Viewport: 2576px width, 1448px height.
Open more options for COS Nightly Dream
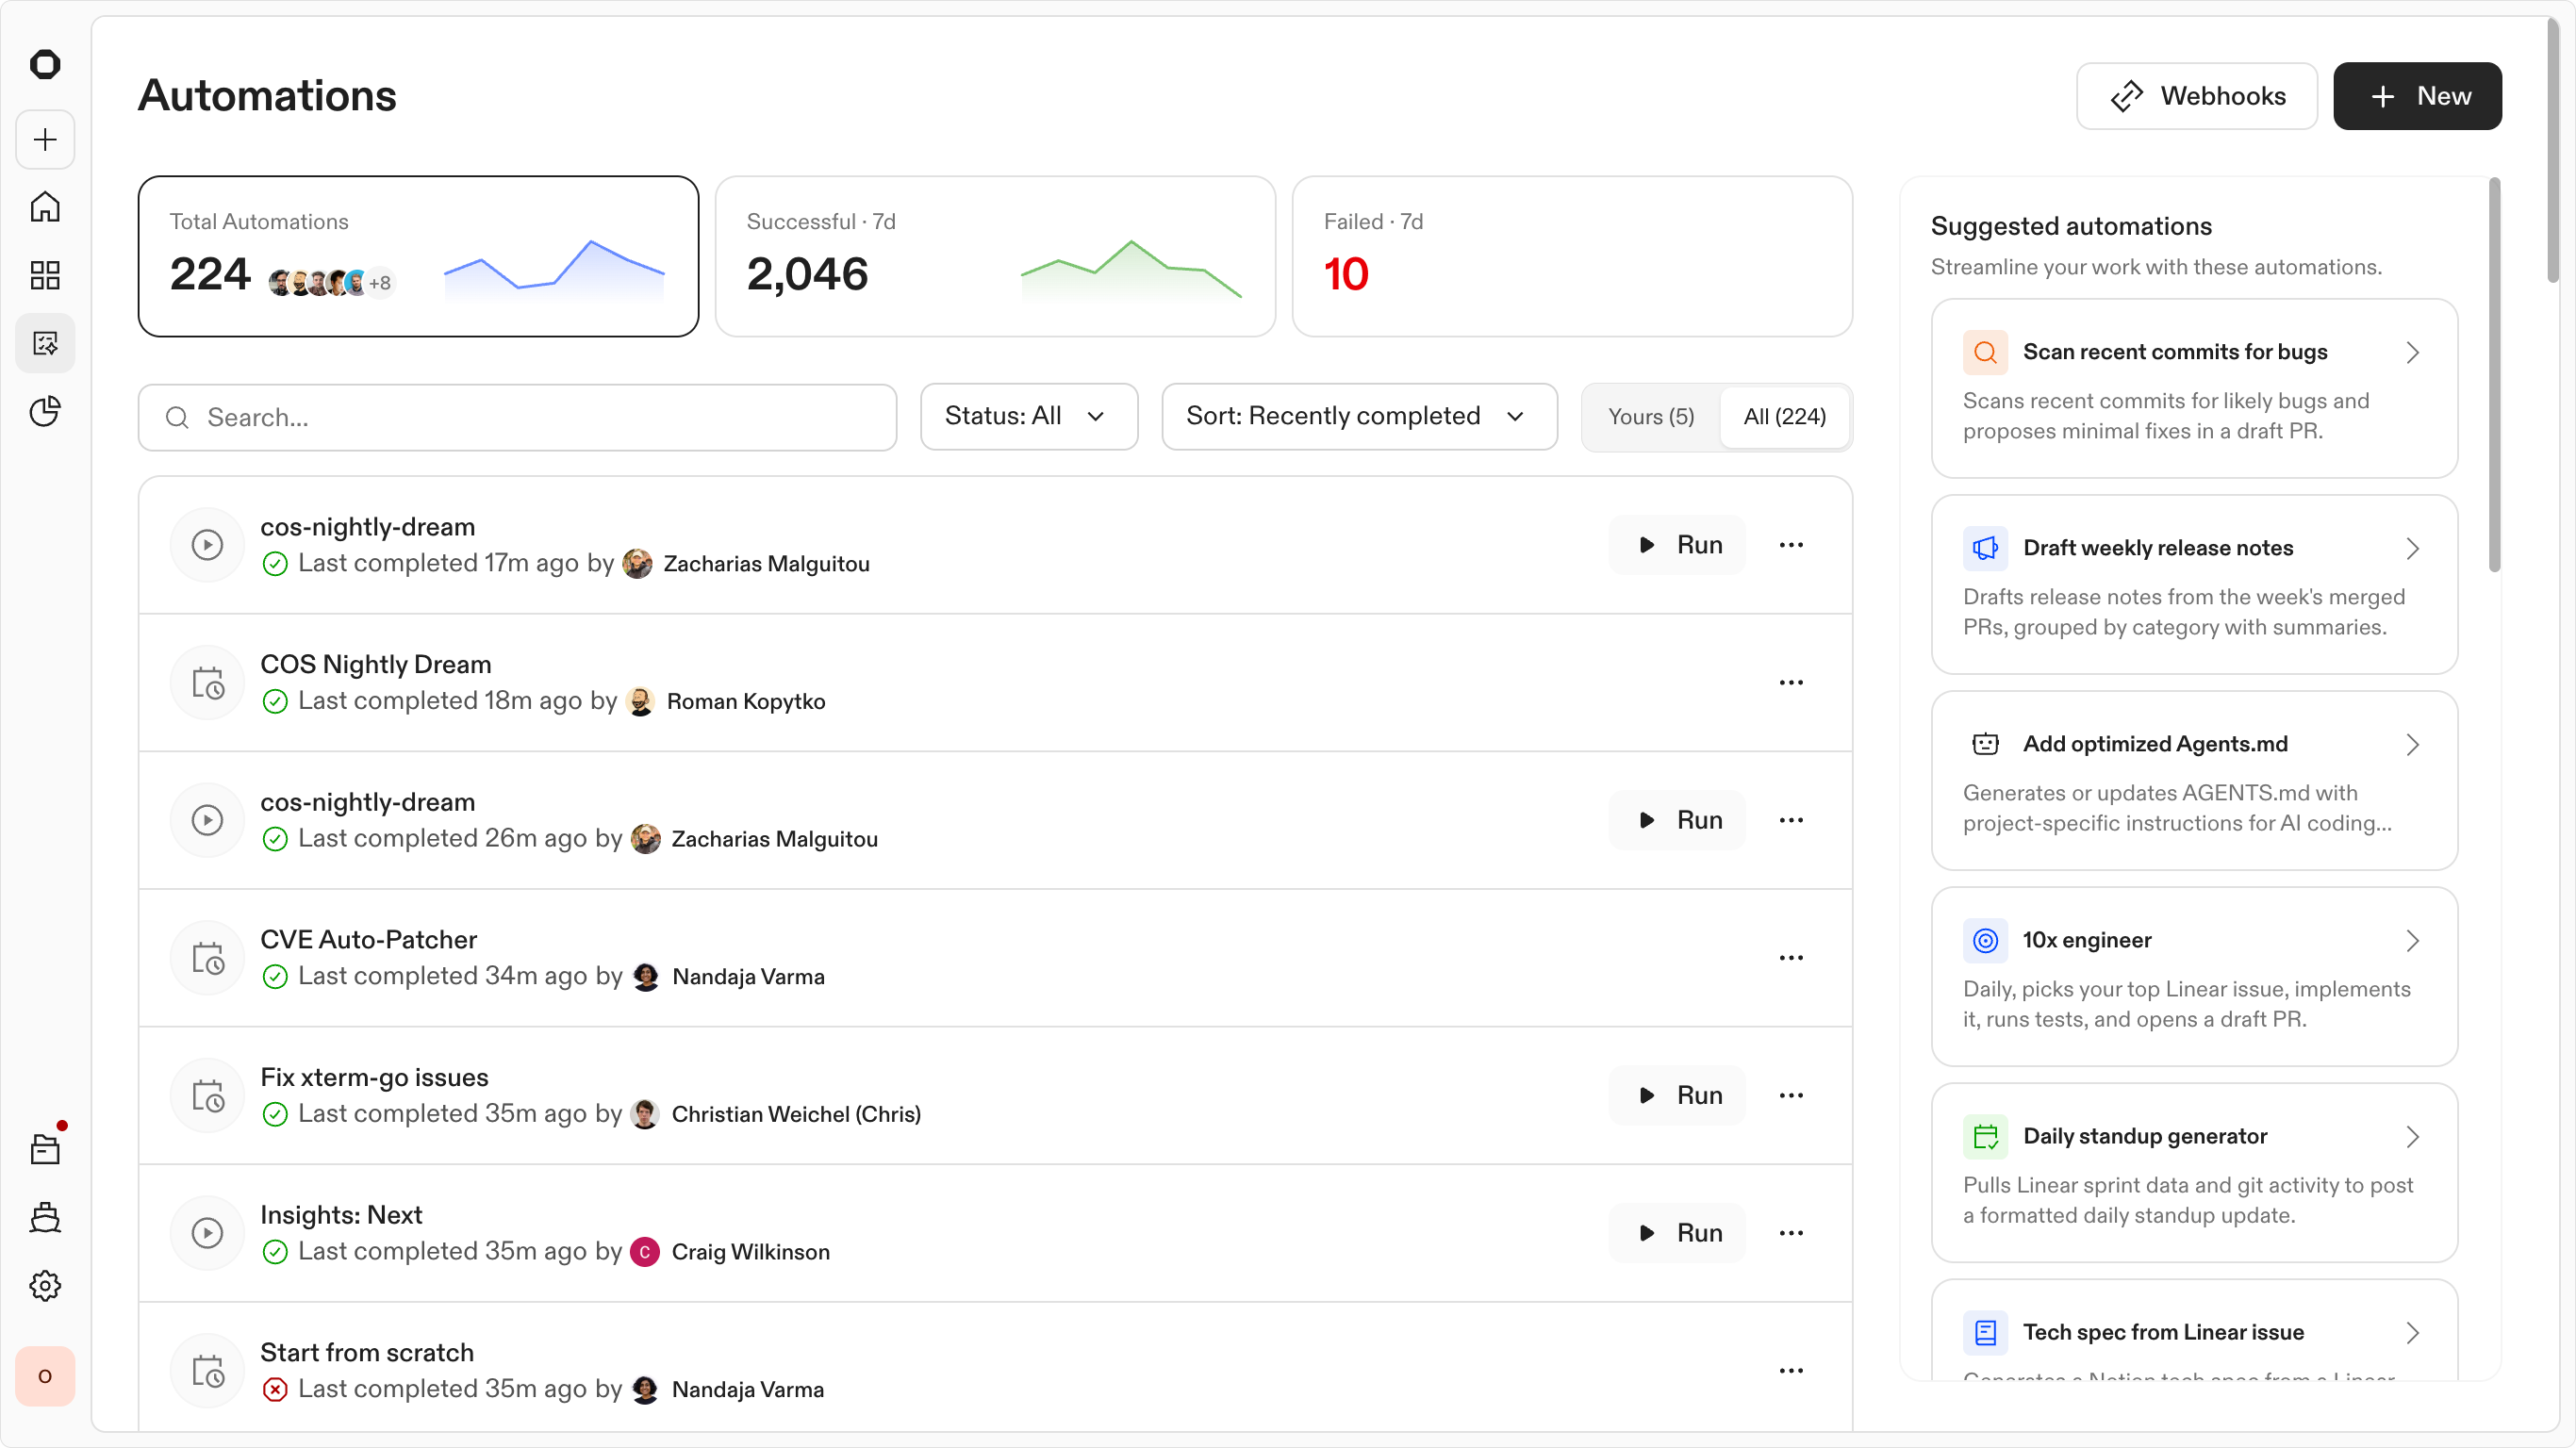1790,682
